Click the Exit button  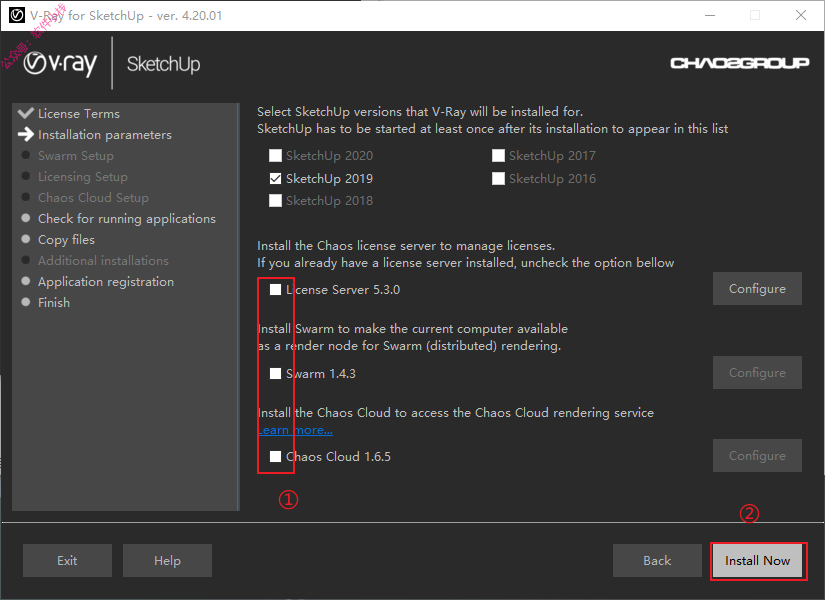[67, 561]
